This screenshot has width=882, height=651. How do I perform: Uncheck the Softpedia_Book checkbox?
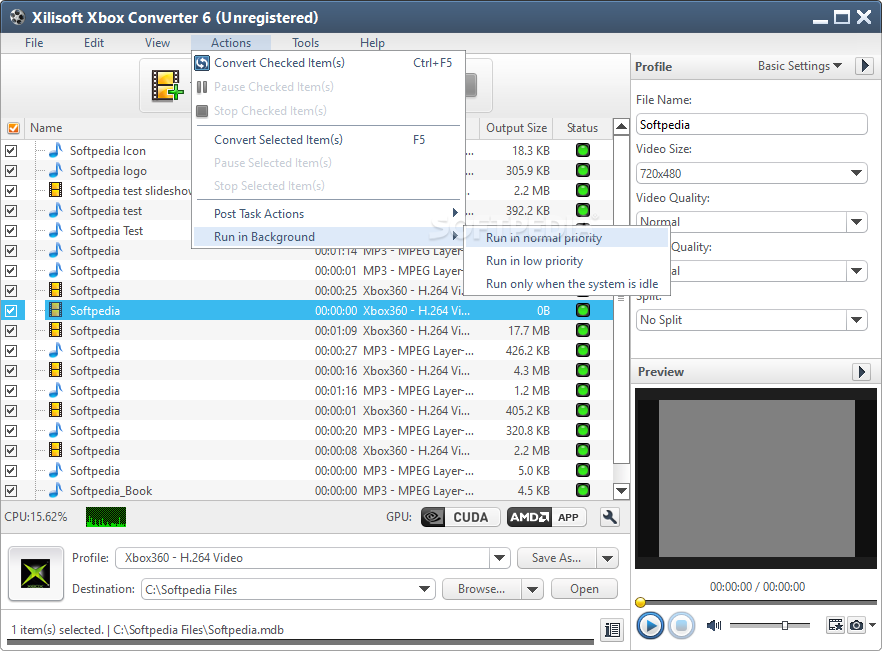click(x=11, y=491)
